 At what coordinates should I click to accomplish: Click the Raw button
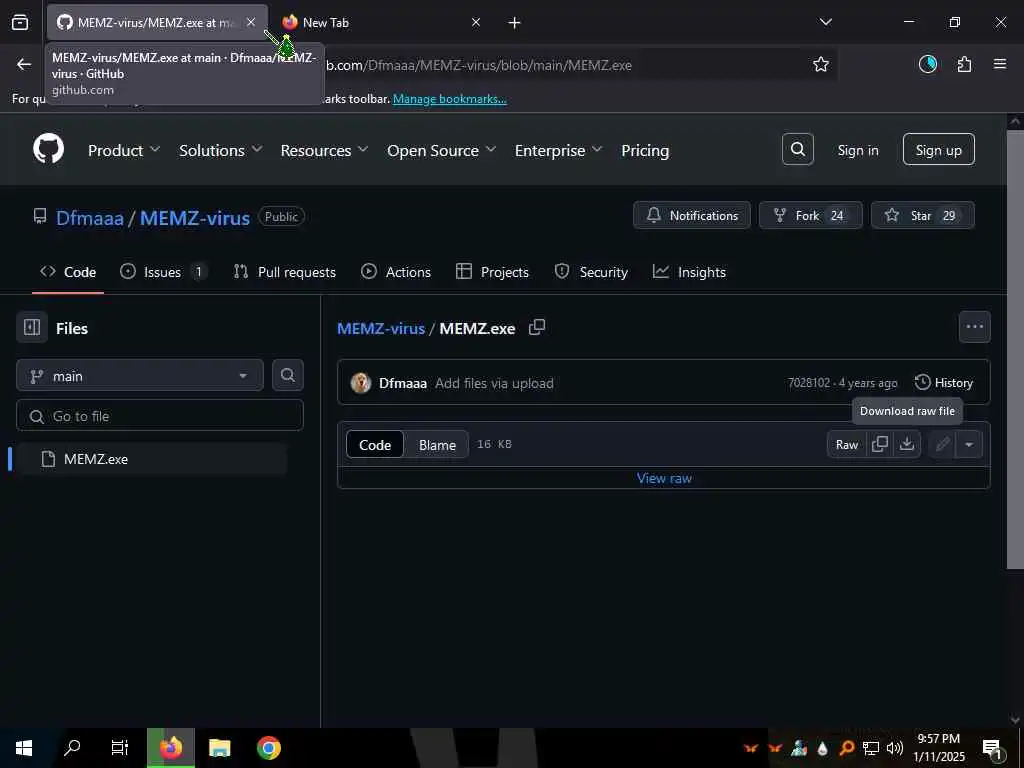coord(846,444)
